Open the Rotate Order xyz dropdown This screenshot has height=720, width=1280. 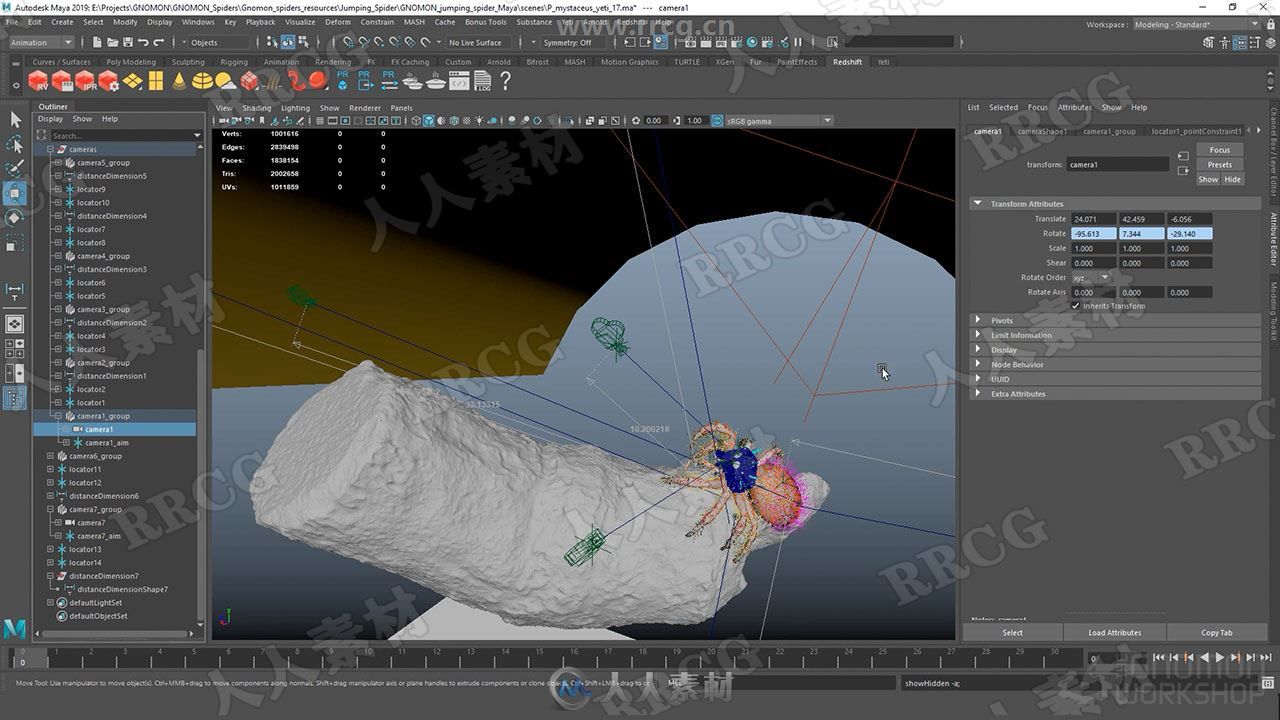tap(1090, 278)
